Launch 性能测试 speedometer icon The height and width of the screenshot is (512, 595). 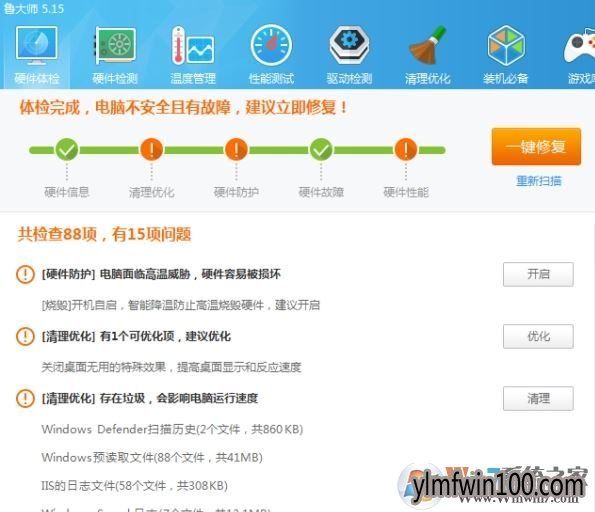coord(271,45)
